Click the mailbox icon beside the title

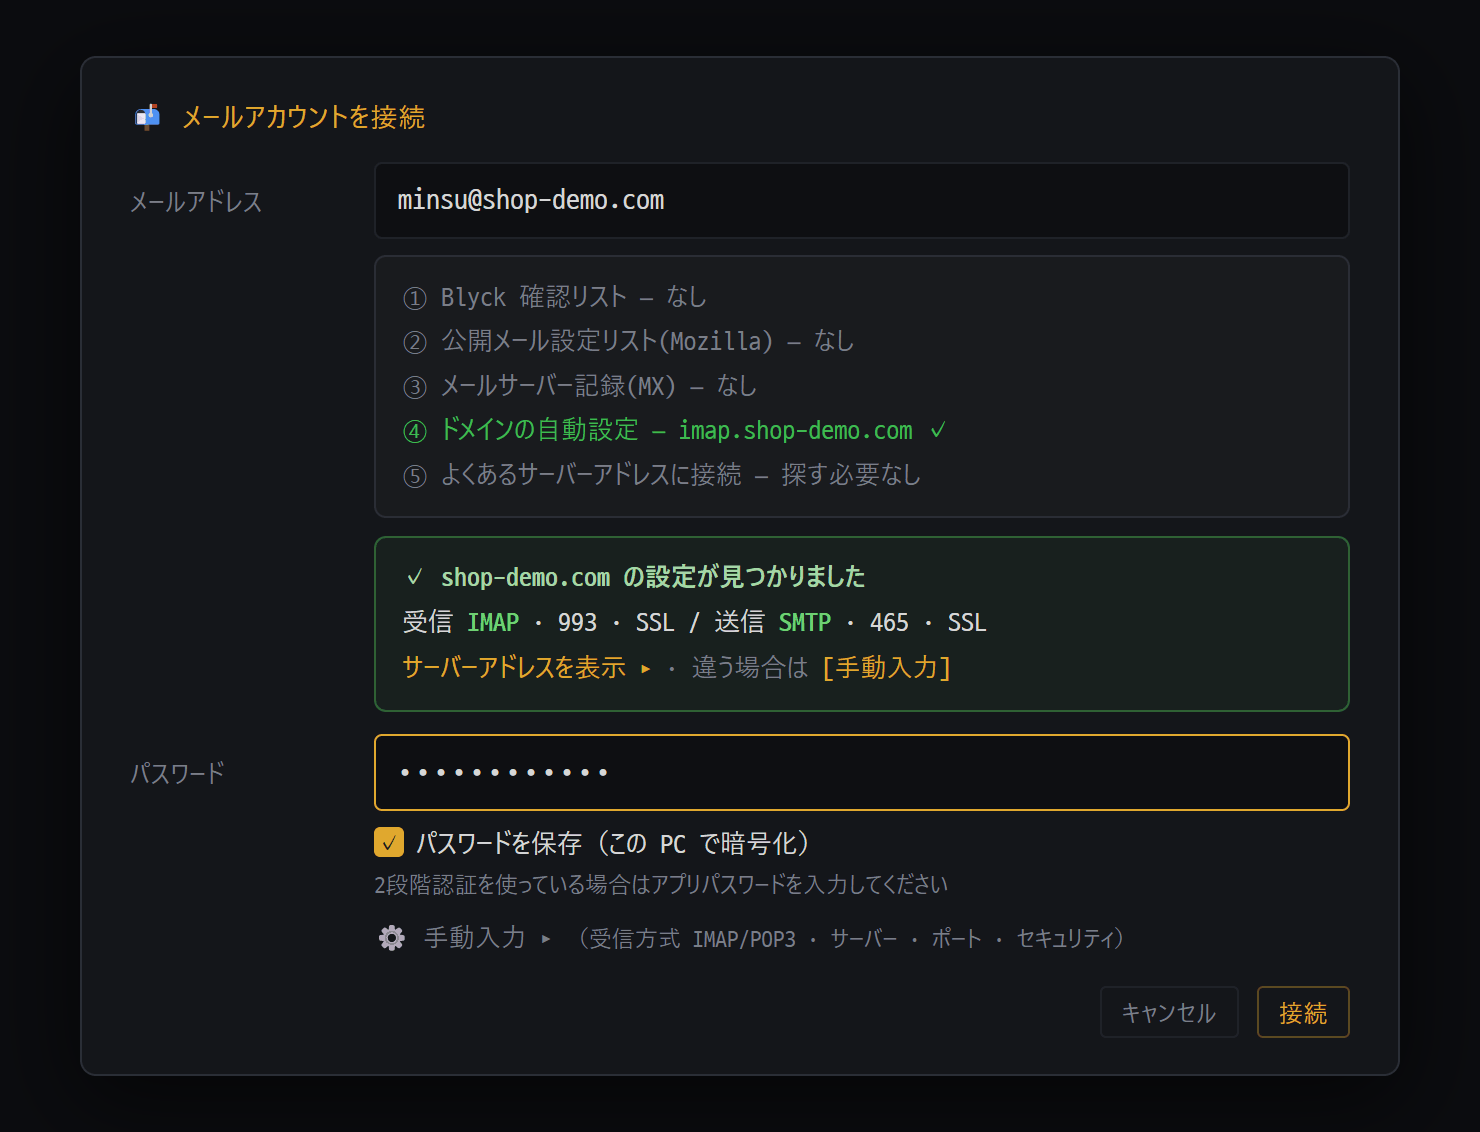(148, 117)
